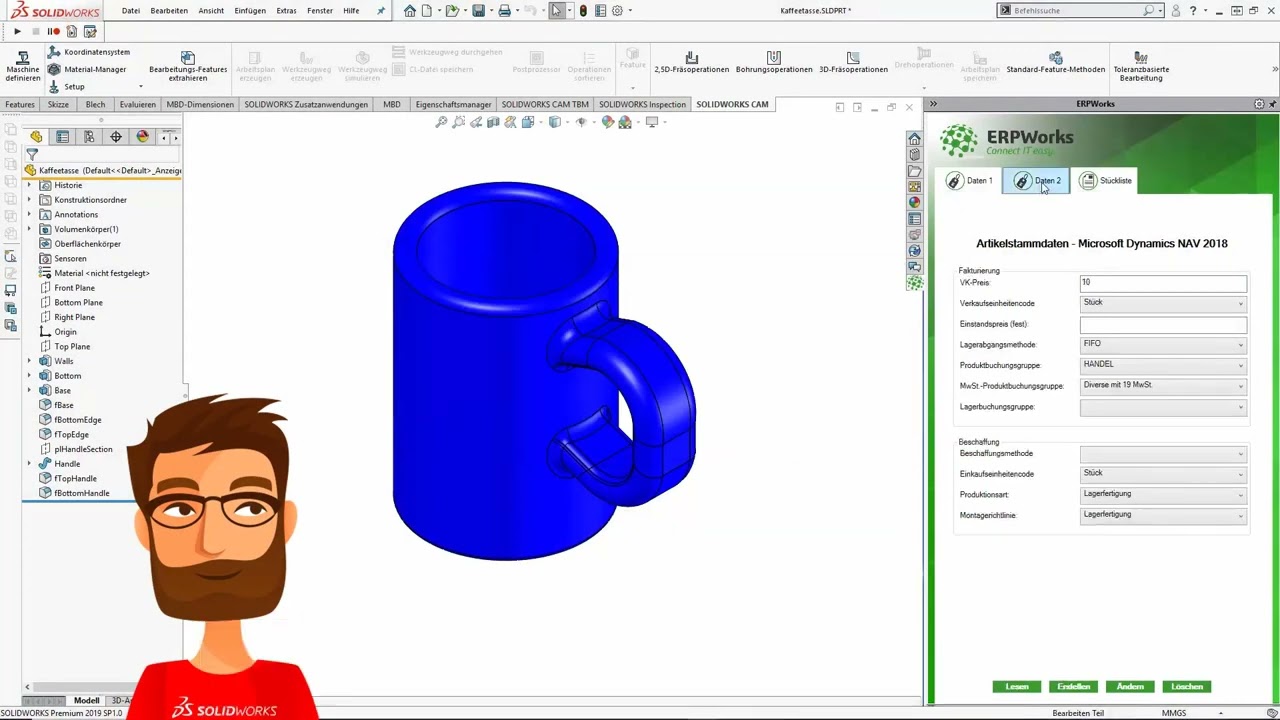Click Bearbeitungs-Features extrahieren
The image size is (1280, 720).
coord(188,66)
